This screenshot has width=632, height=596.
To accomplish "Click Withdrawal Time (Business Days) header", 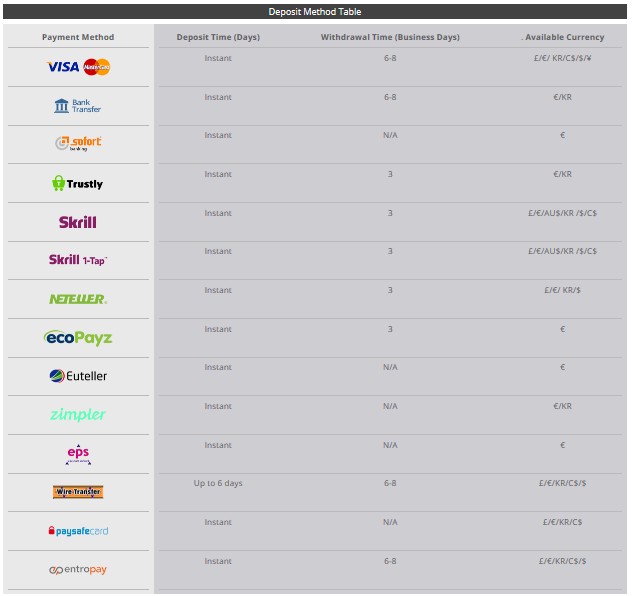I will [x=390, y=37].
